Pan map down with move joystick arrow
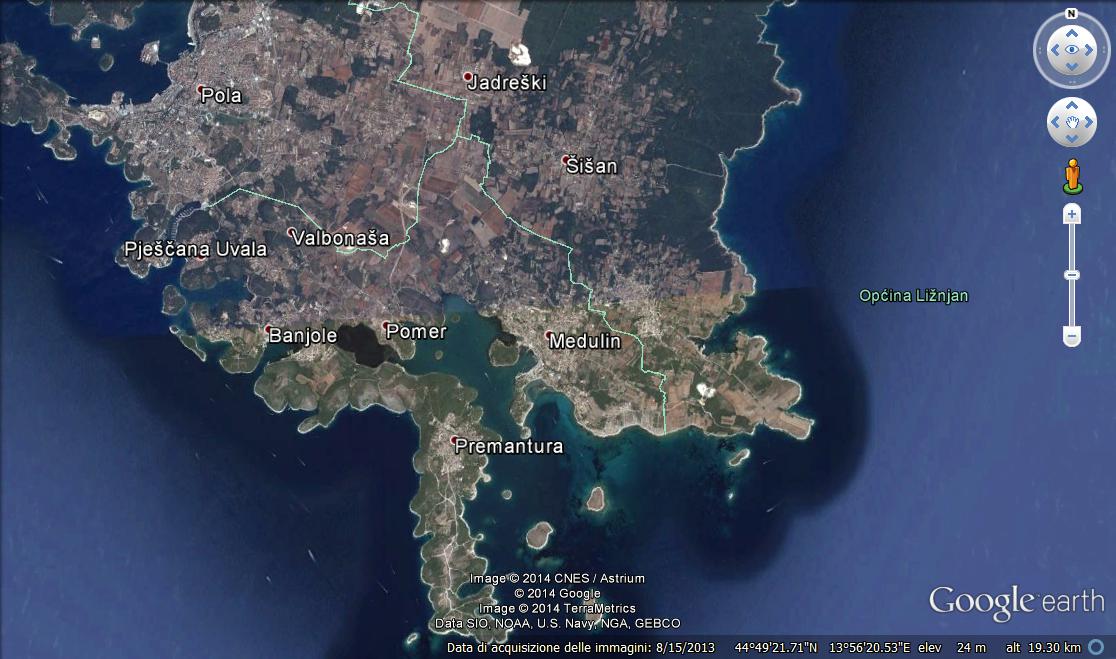This screenshot has height=659, width=1116. point(1071,139)
